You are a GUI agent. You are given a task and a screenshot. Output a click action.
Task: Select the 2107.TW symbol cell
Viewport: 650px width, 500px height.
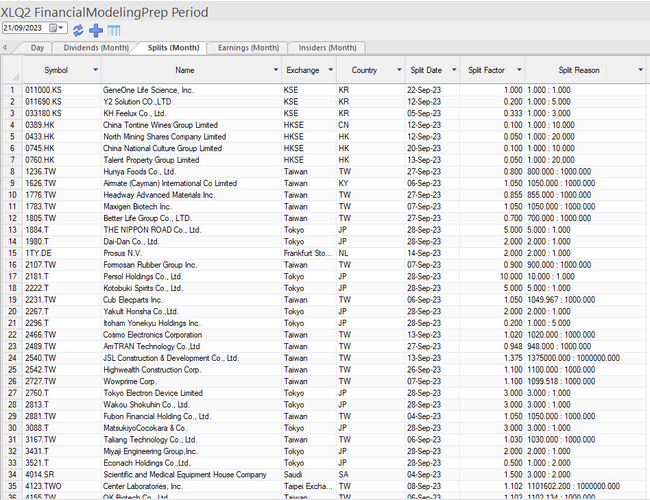62,265
